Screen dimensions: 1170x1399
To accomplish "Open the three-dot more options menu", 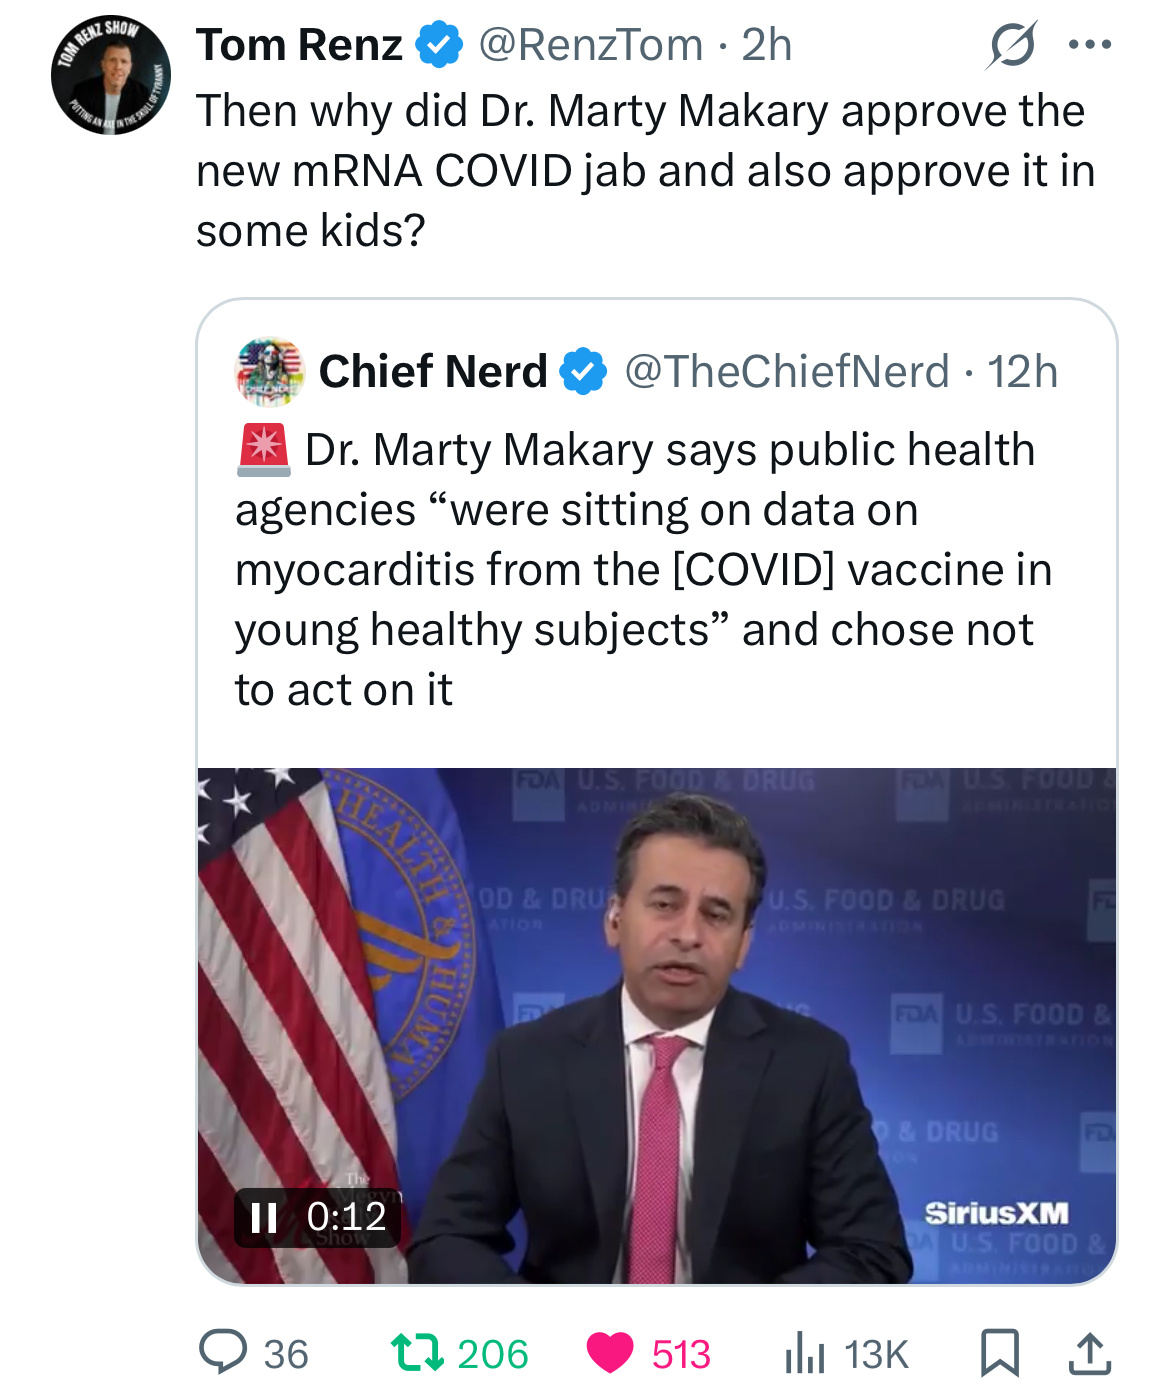I will coord(1090,45).
